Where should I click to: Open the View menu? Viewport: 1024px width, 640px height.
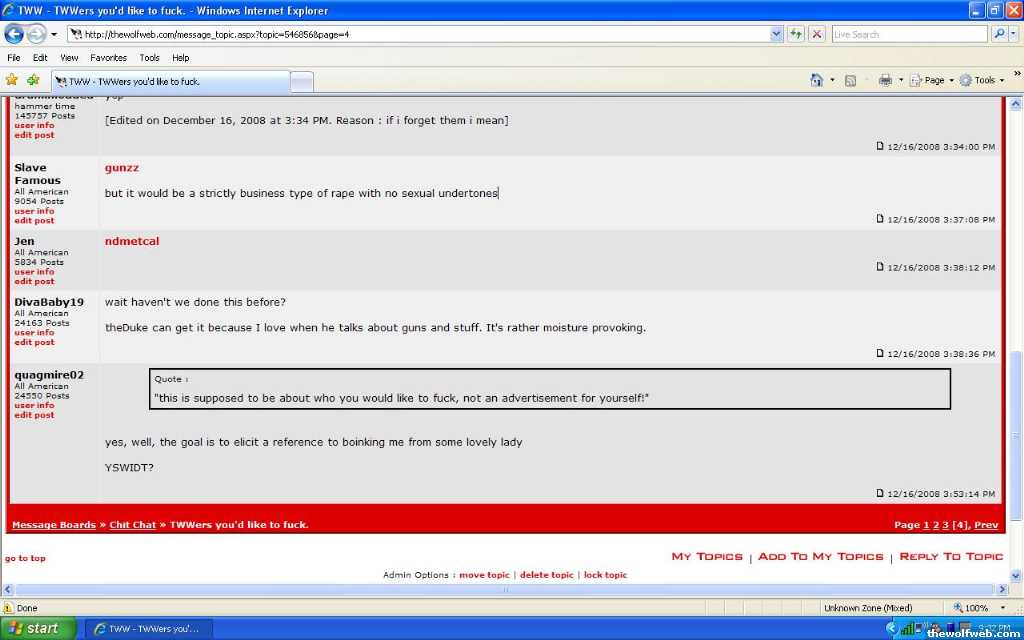69,58
